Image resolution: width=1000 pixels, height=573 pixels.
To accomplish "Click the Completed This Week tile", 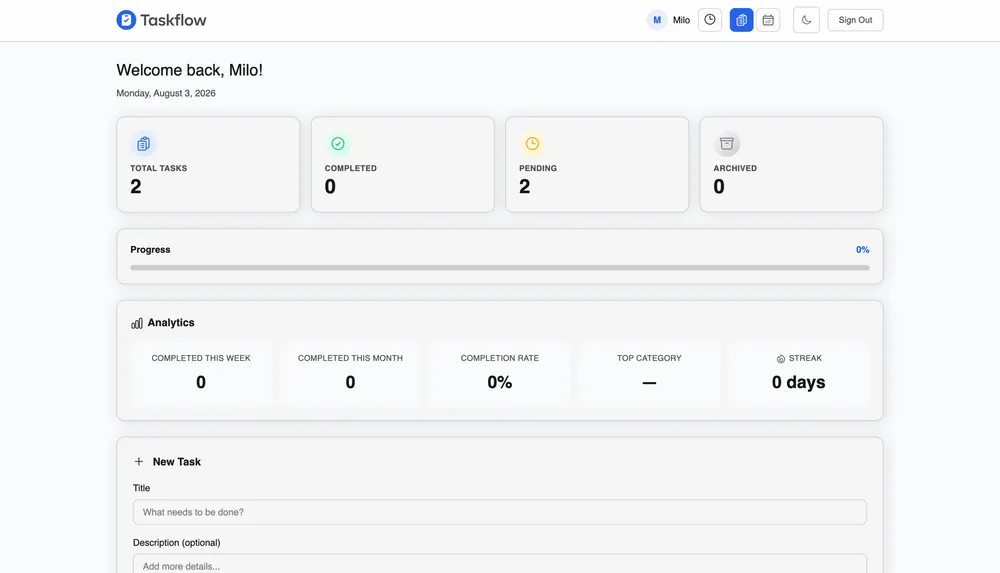I will click(201, 374).
